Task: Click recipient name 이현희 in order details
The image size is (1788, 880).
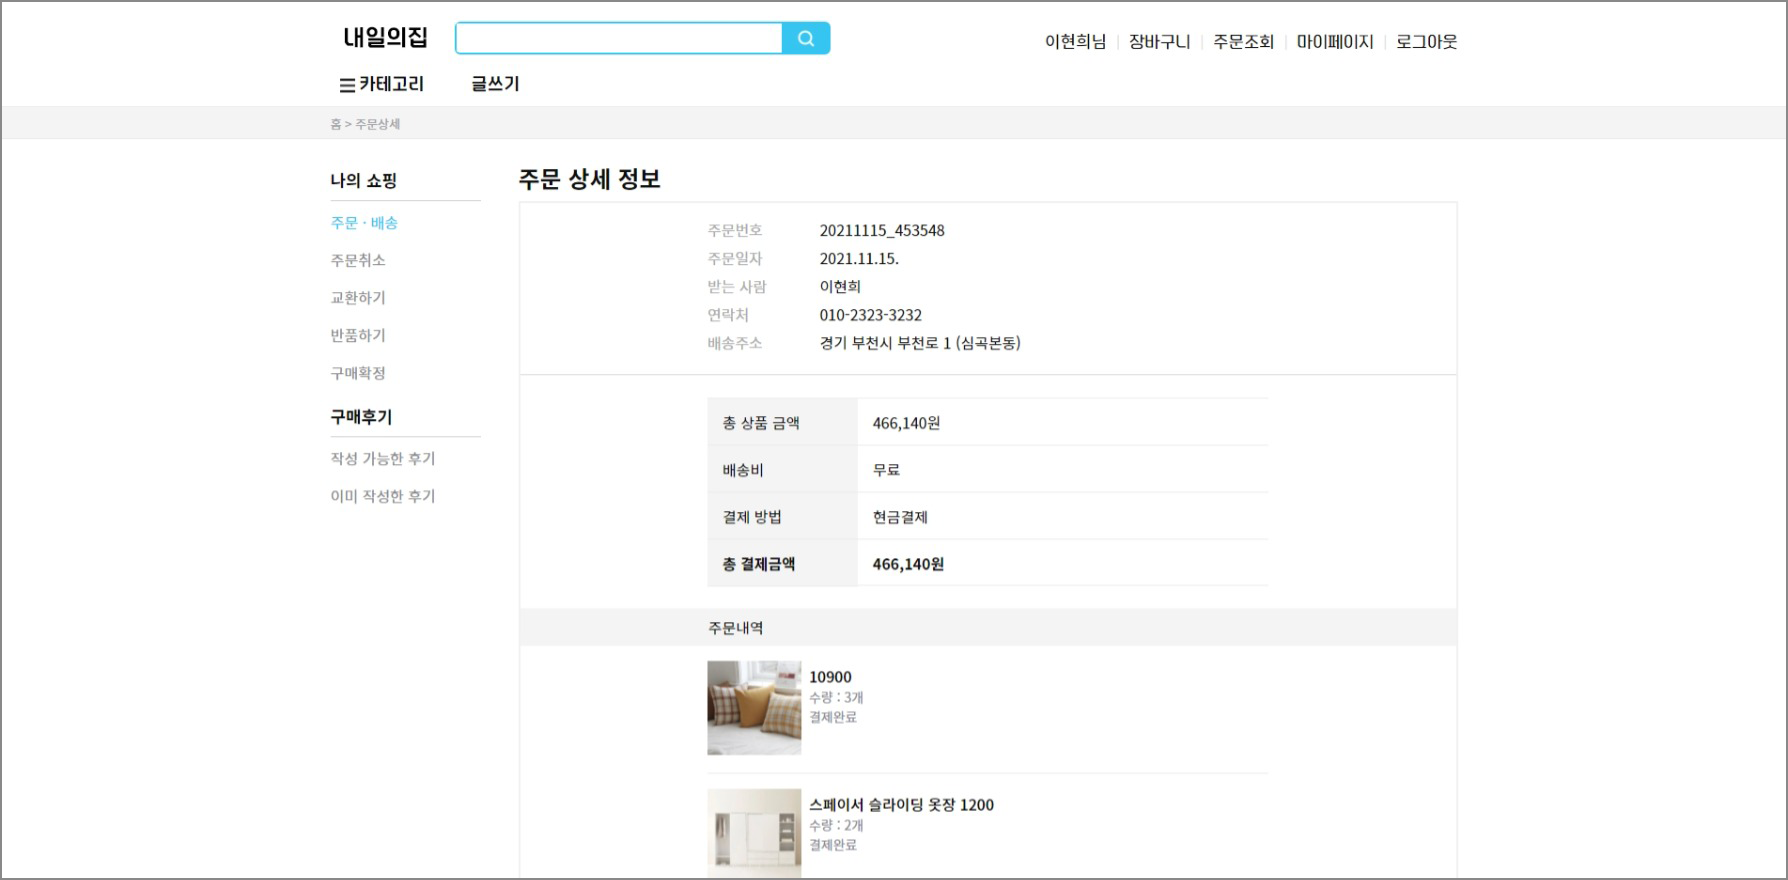Action: coord(840,287)
